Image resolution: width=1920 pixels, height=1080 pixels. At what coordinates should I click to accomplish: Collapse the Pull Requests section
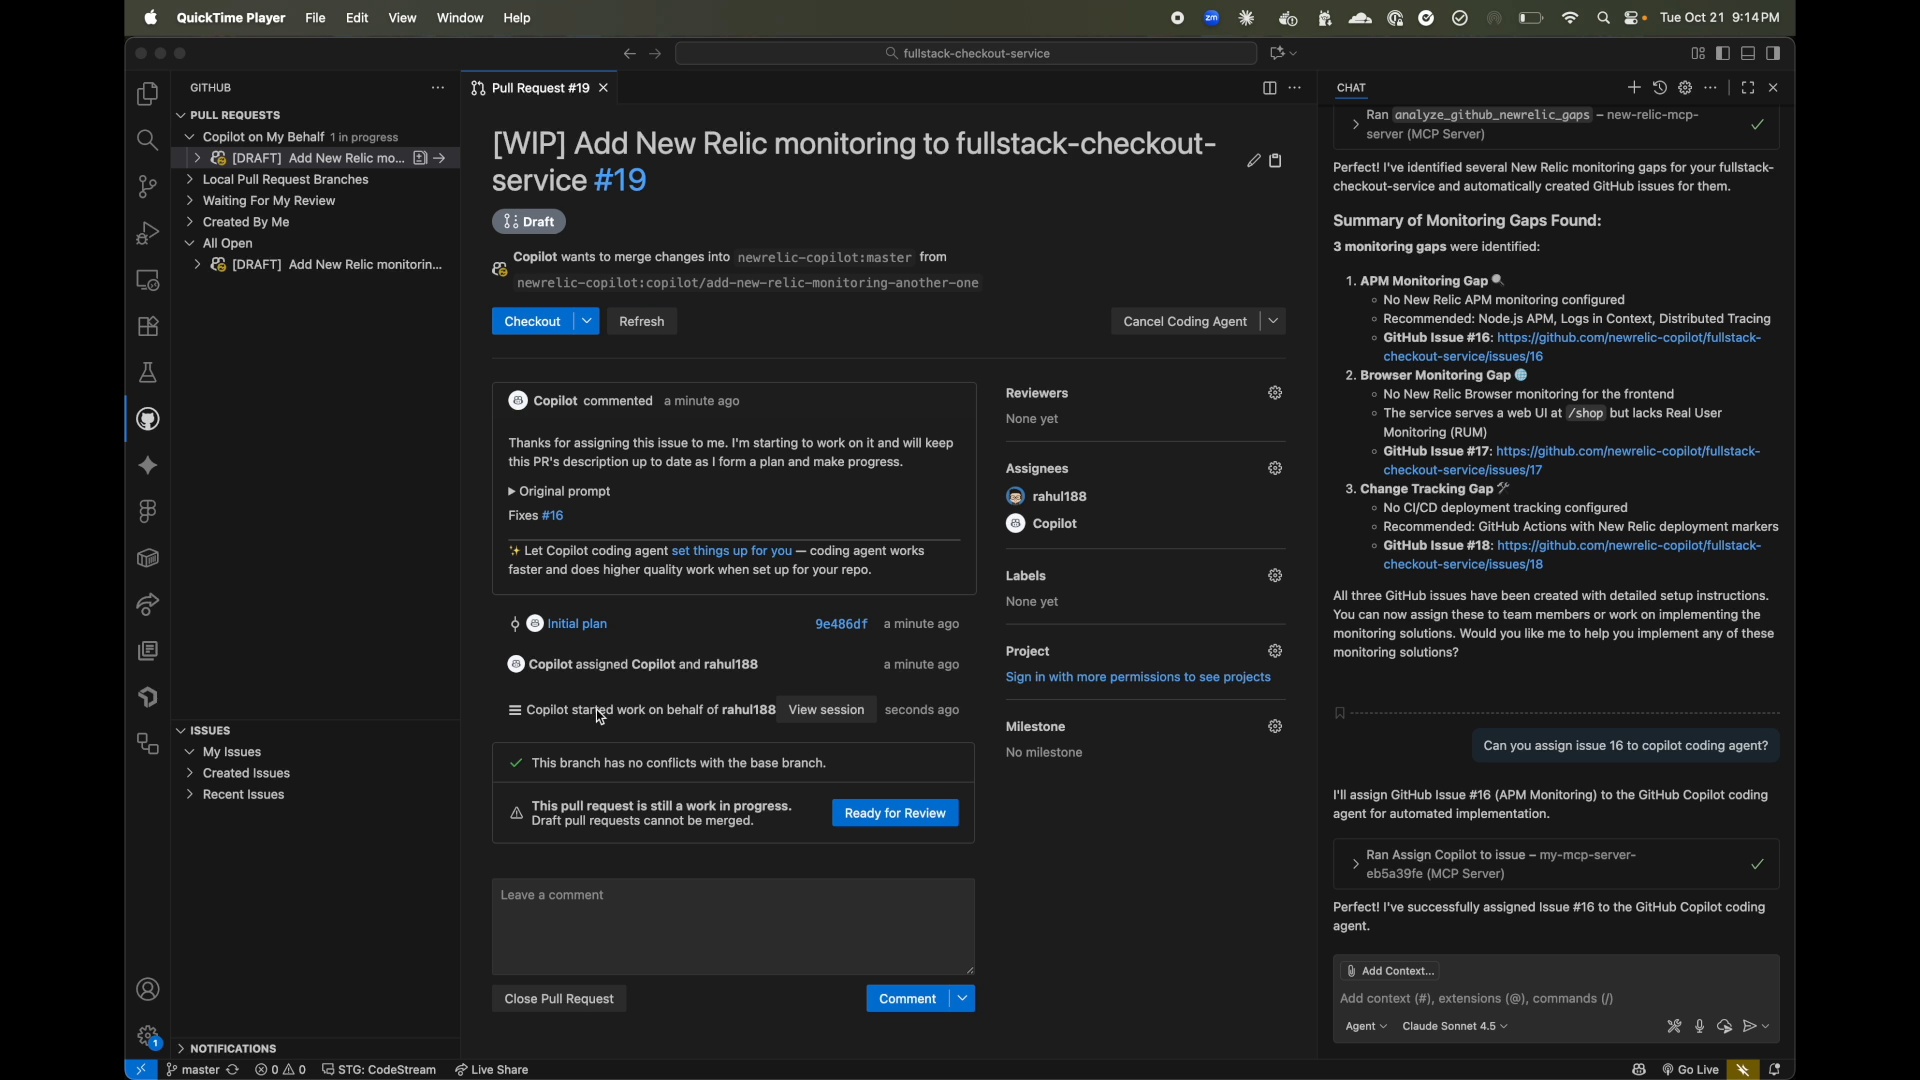[236, 116]
